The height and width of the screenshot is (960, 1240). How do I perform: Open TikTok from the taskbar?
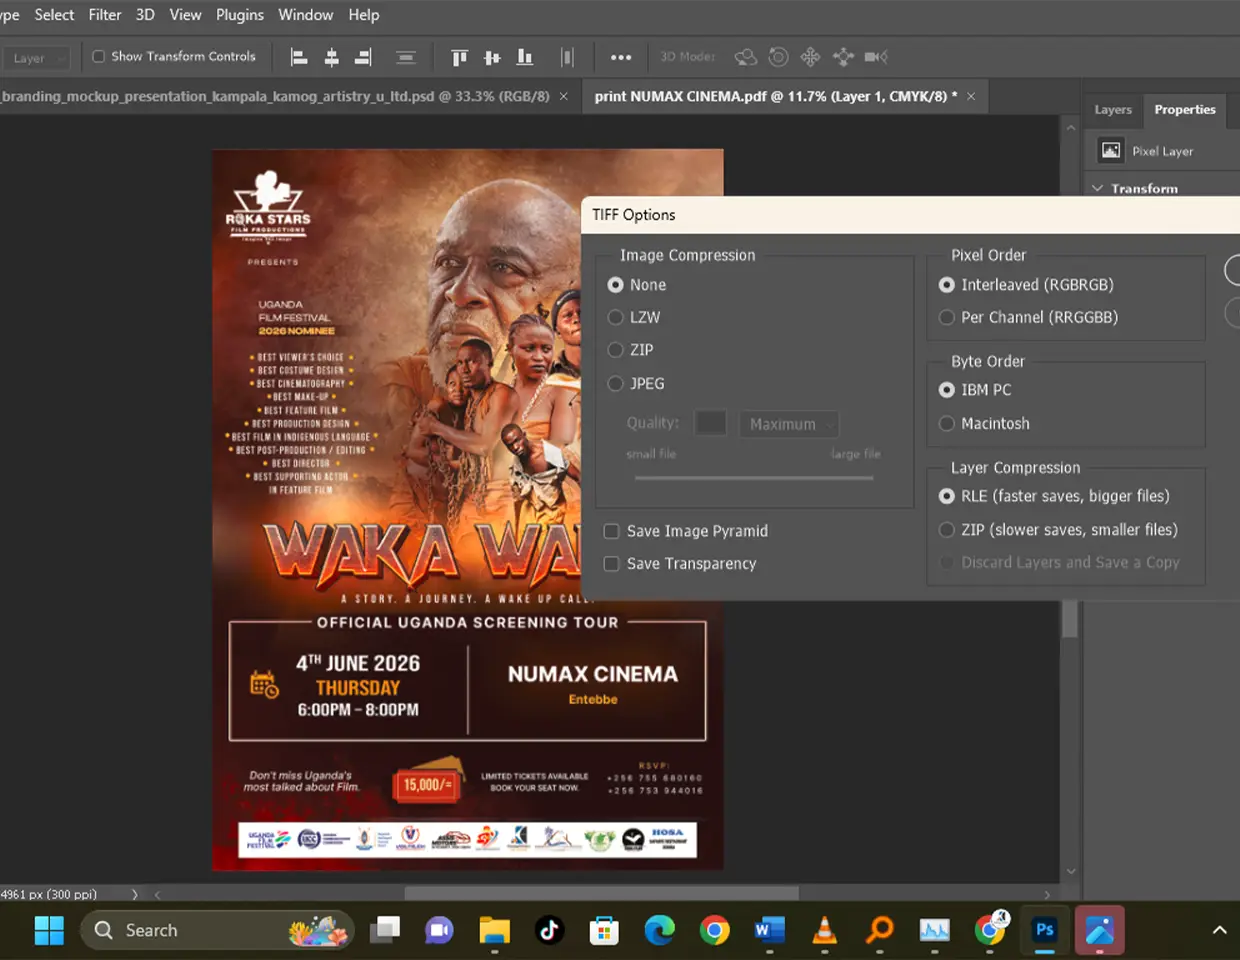point(549,930)
